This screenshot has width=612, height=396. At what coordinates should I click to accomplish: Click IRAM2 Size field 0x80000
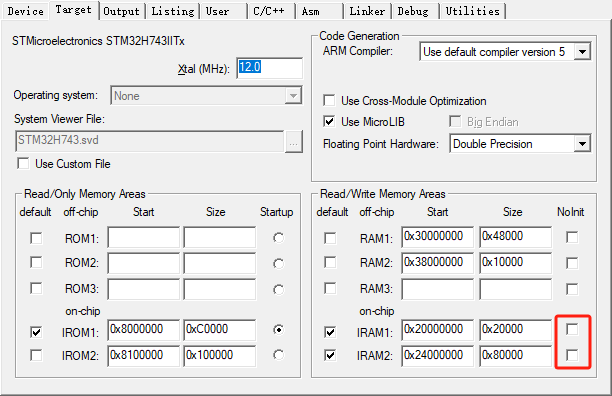coord(516,356)
